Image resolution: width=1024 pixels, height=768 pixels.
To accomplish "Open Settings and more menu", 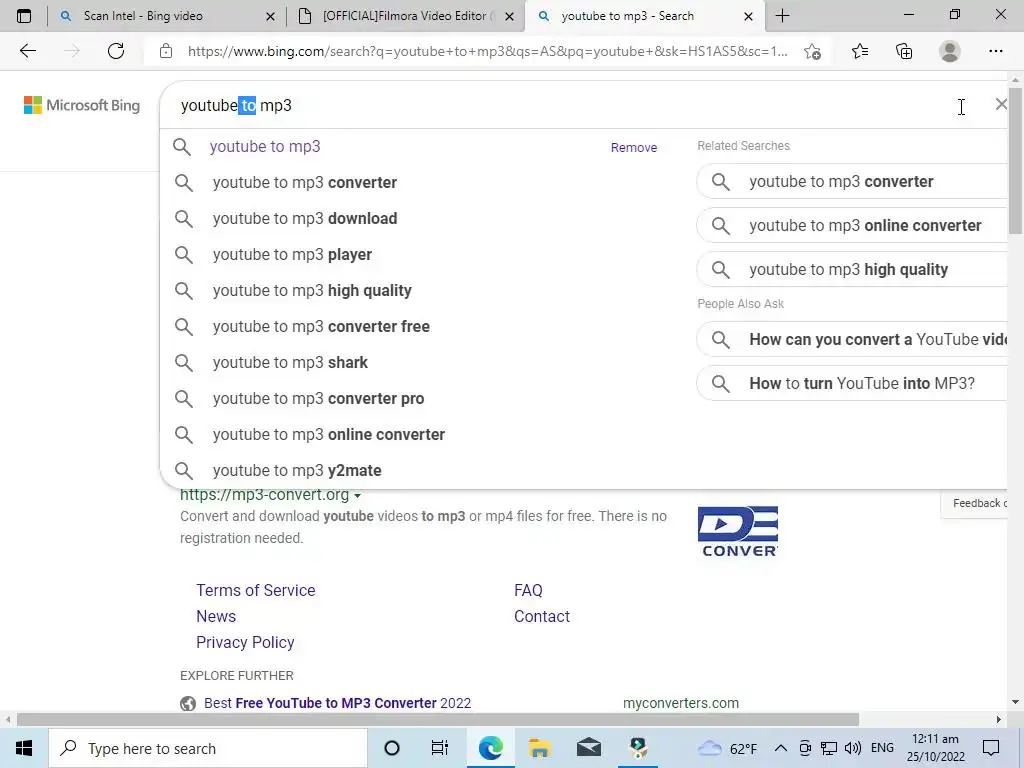I will 995,51.
